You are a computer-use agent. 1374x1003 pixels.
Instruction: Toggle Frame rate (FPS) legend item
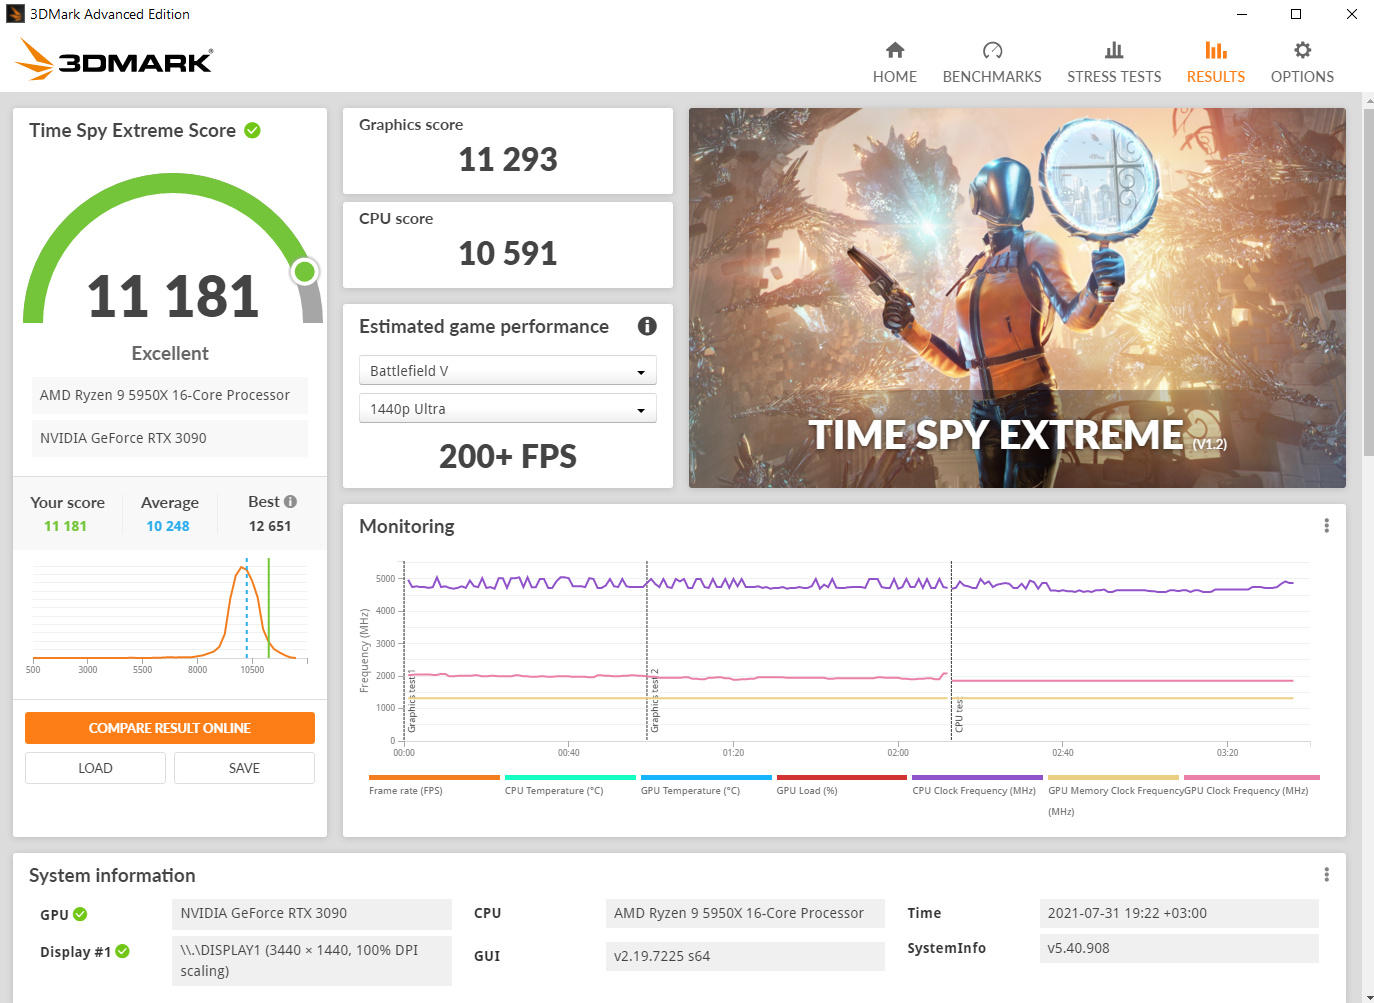pos(434,784)
